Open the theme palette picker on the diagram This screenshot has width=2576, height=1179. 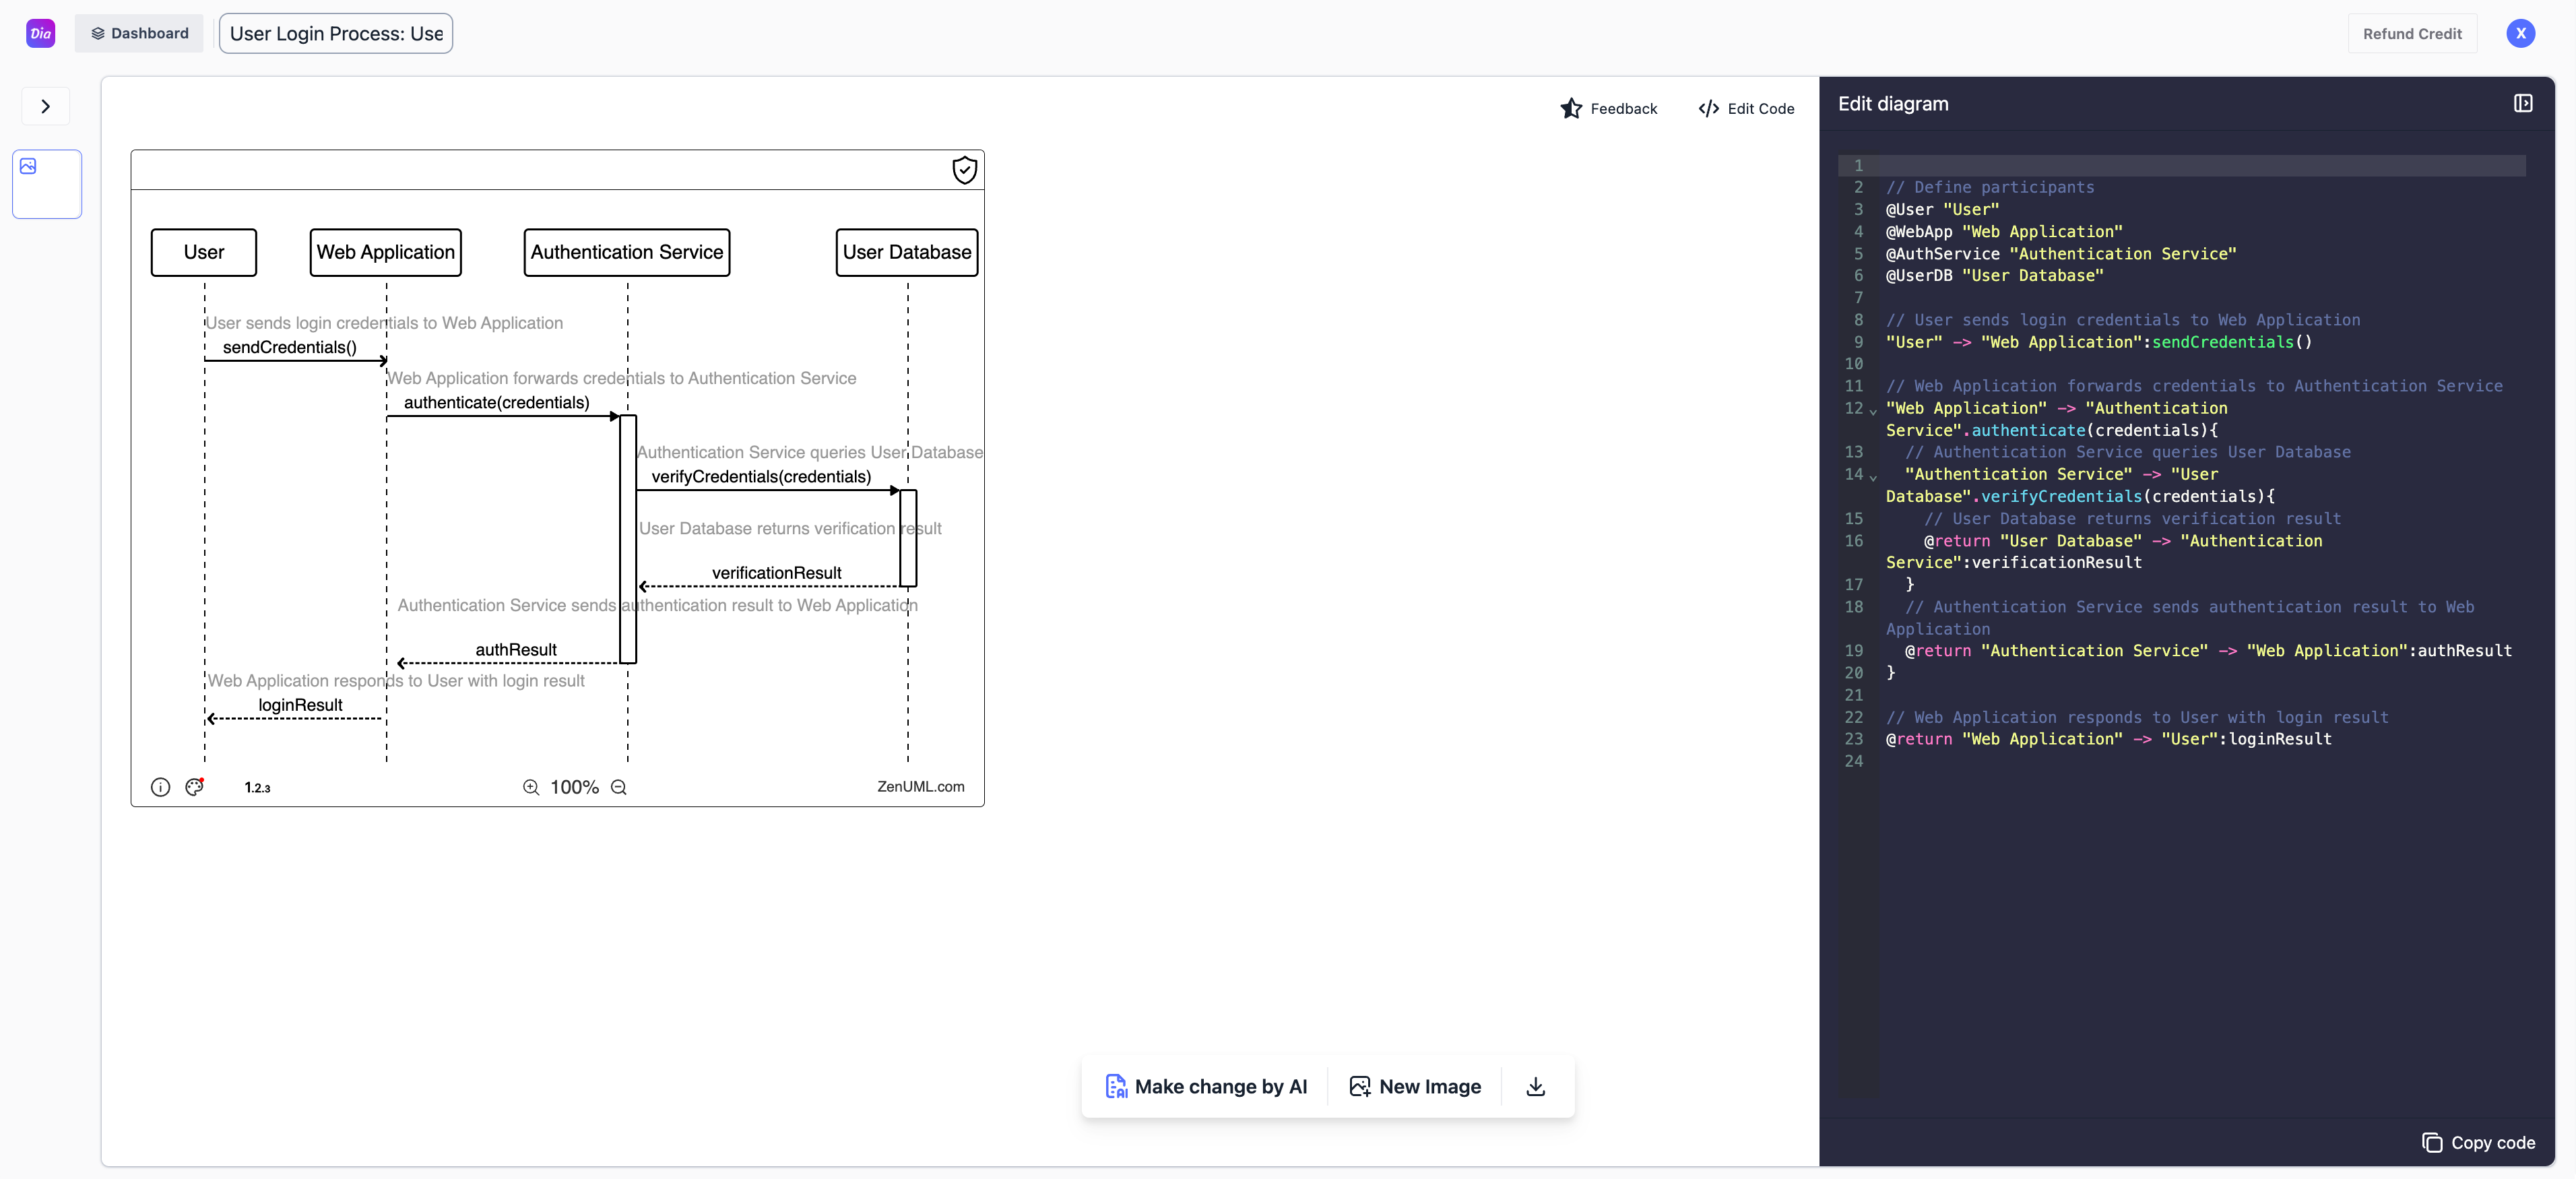coord(194,787)
